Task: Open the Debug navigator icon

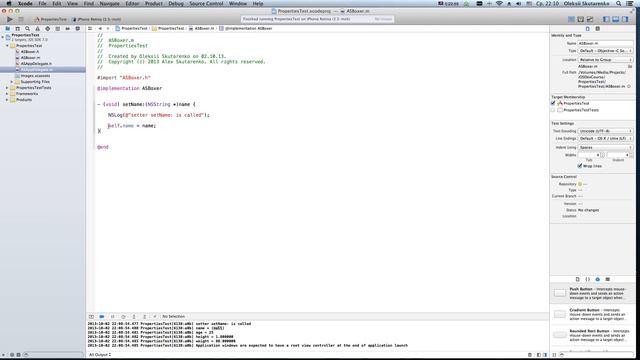Action: [x=58, y=29]
